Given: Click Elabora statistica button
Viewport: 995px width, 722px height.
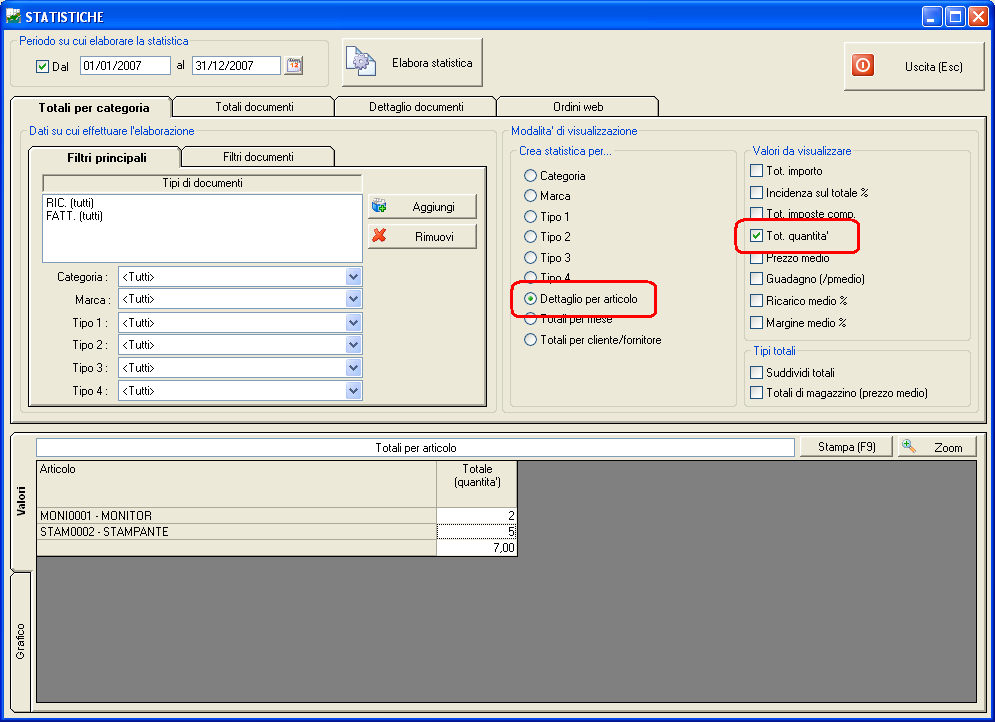Looking at the screenshot, I should 412,62.
